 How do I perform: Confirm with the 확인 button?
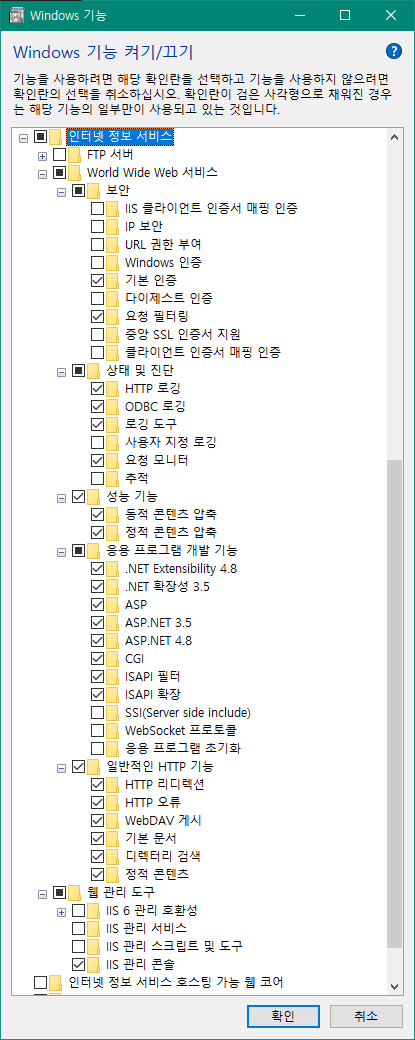281,1015
